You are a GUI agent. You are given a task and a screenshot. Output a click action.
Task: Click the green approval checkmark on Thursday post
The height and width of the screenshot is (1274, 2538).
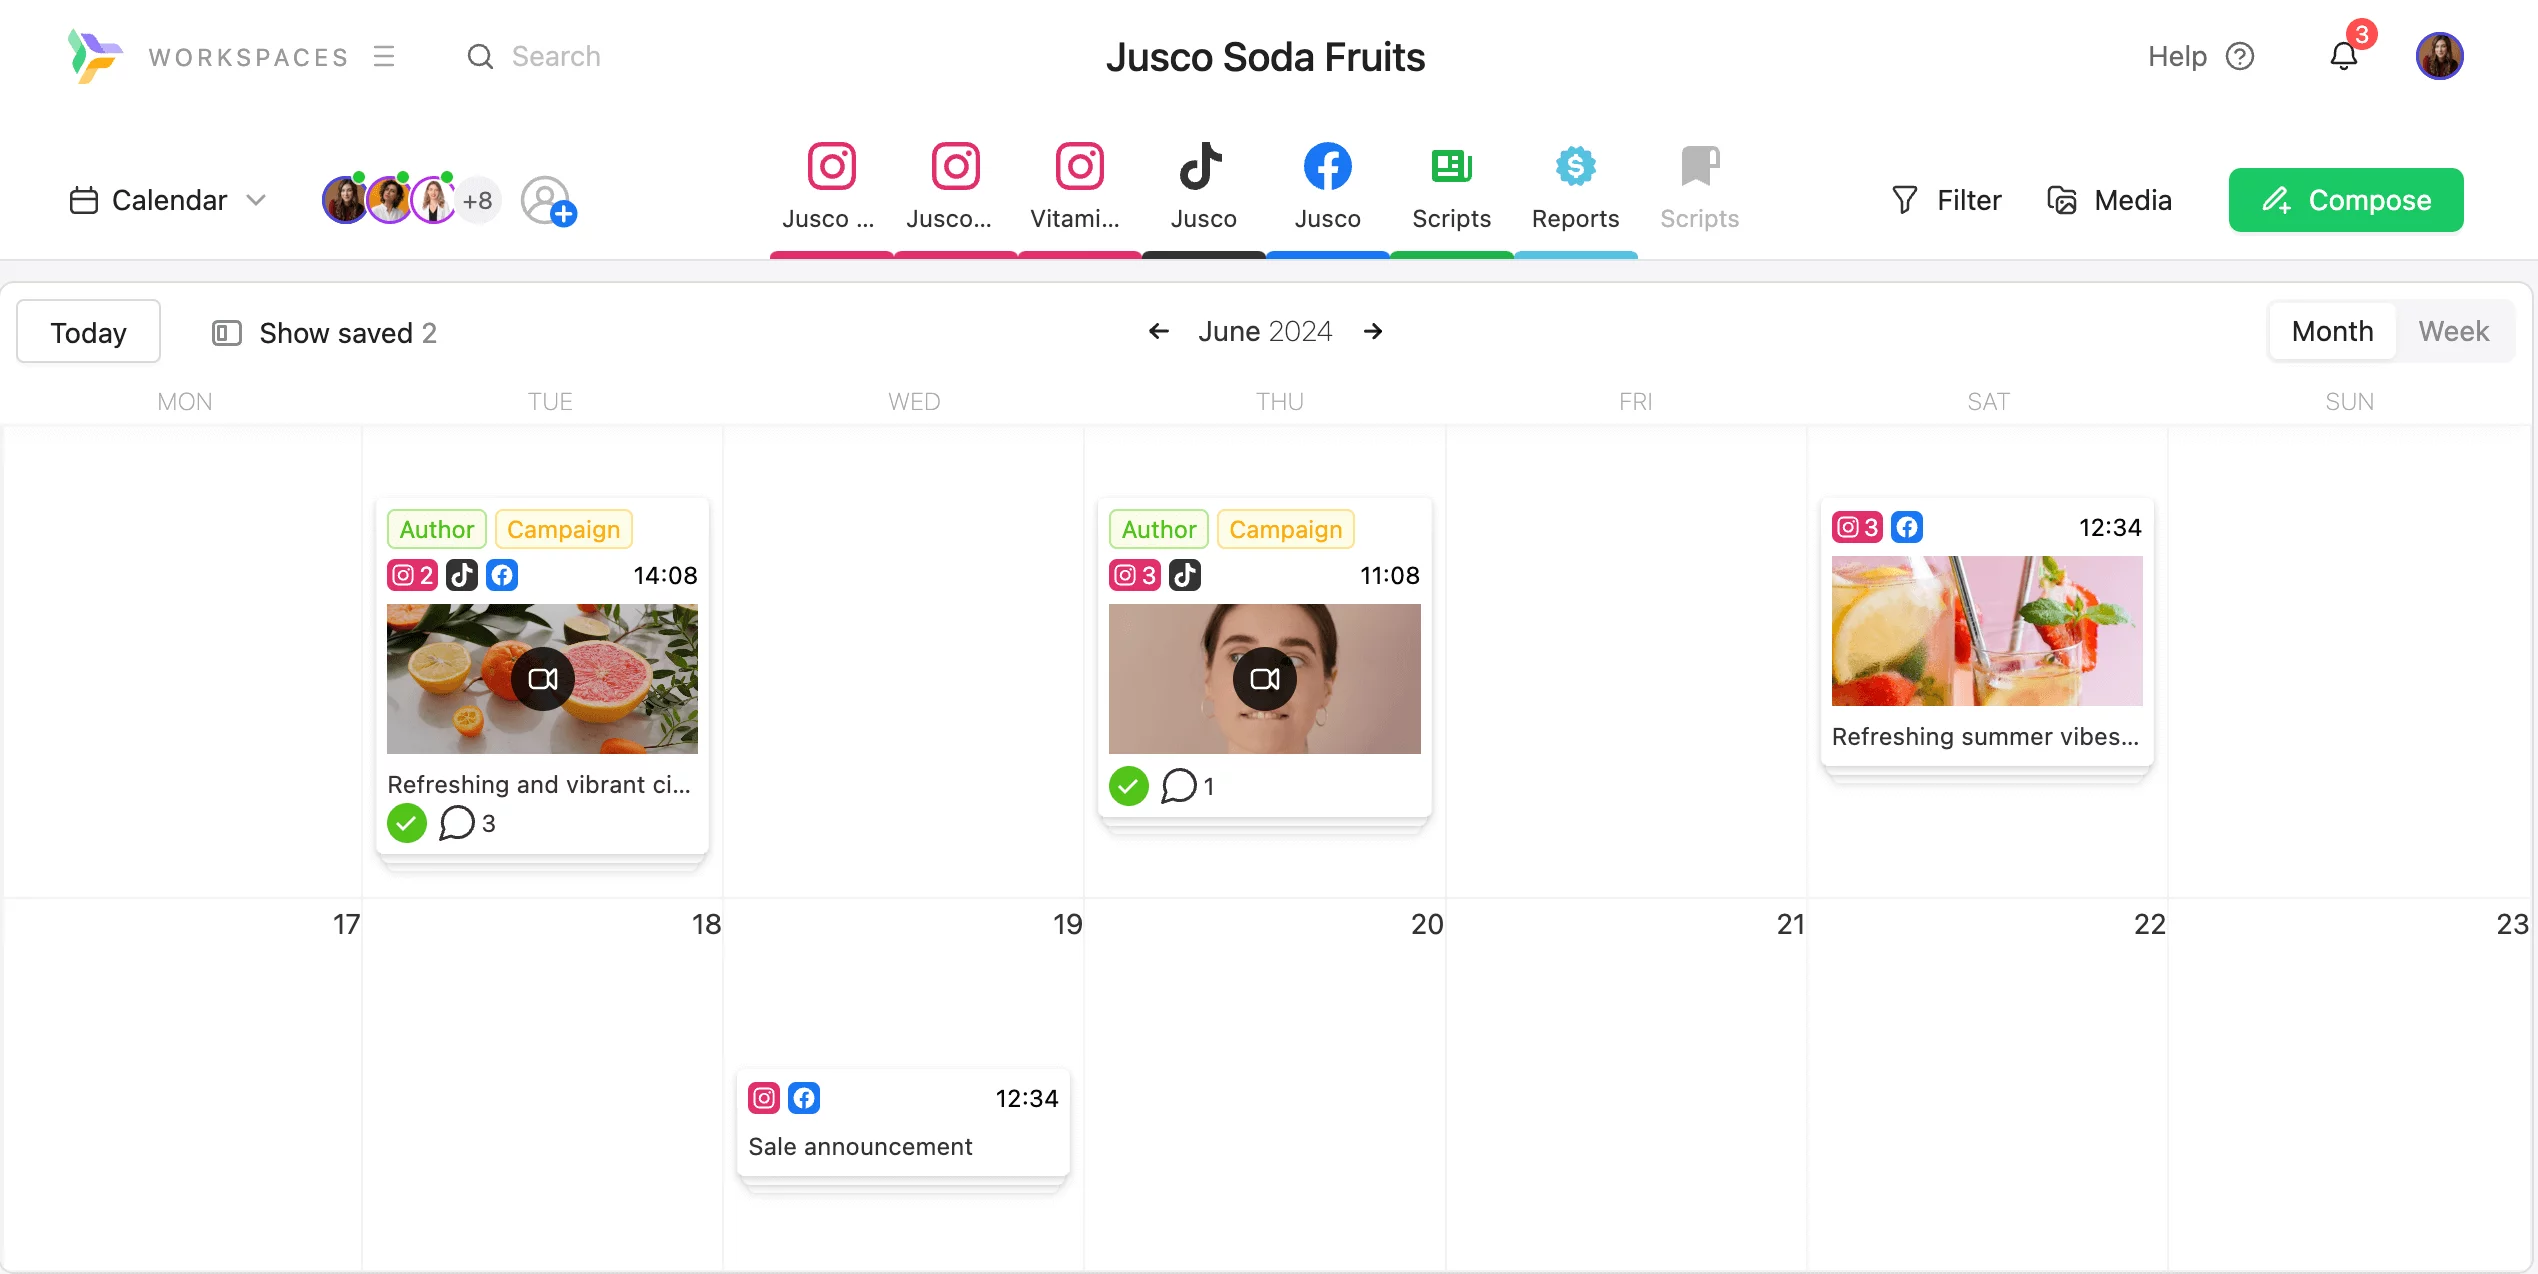tap(1129, 785)
